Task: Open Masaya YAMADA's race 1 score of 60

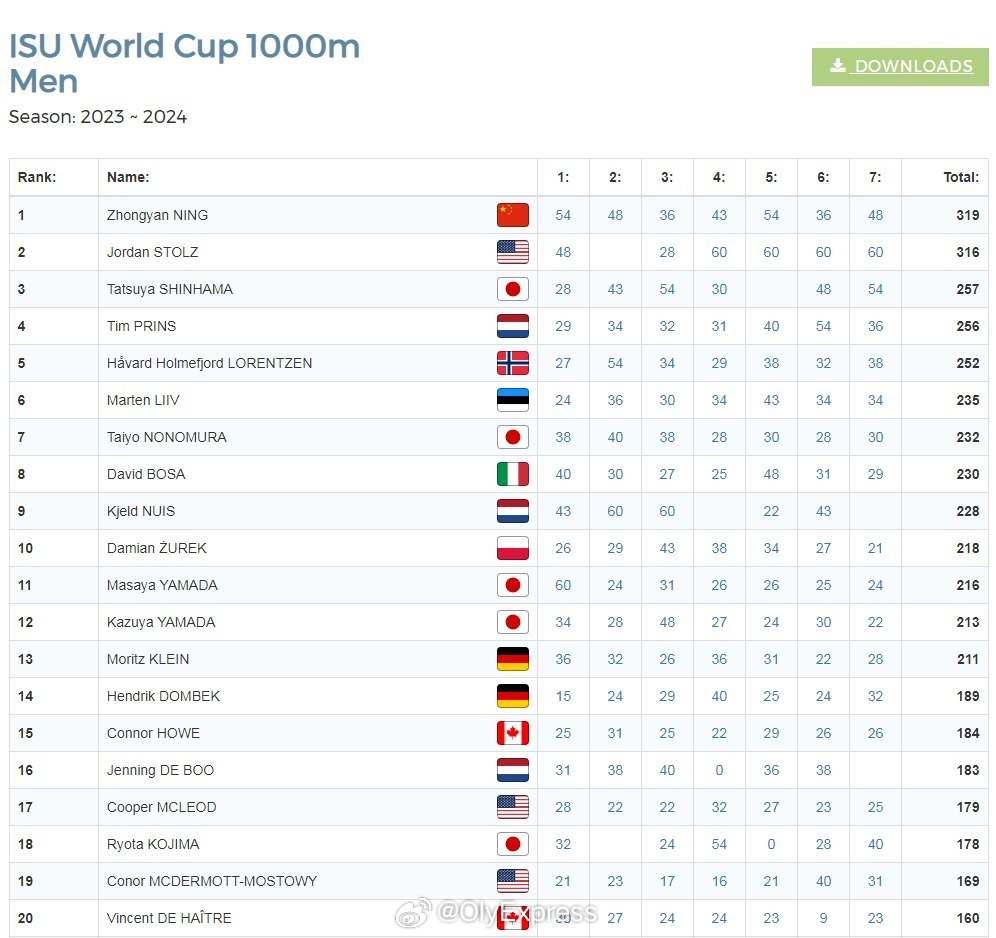Action: (563, 585)
